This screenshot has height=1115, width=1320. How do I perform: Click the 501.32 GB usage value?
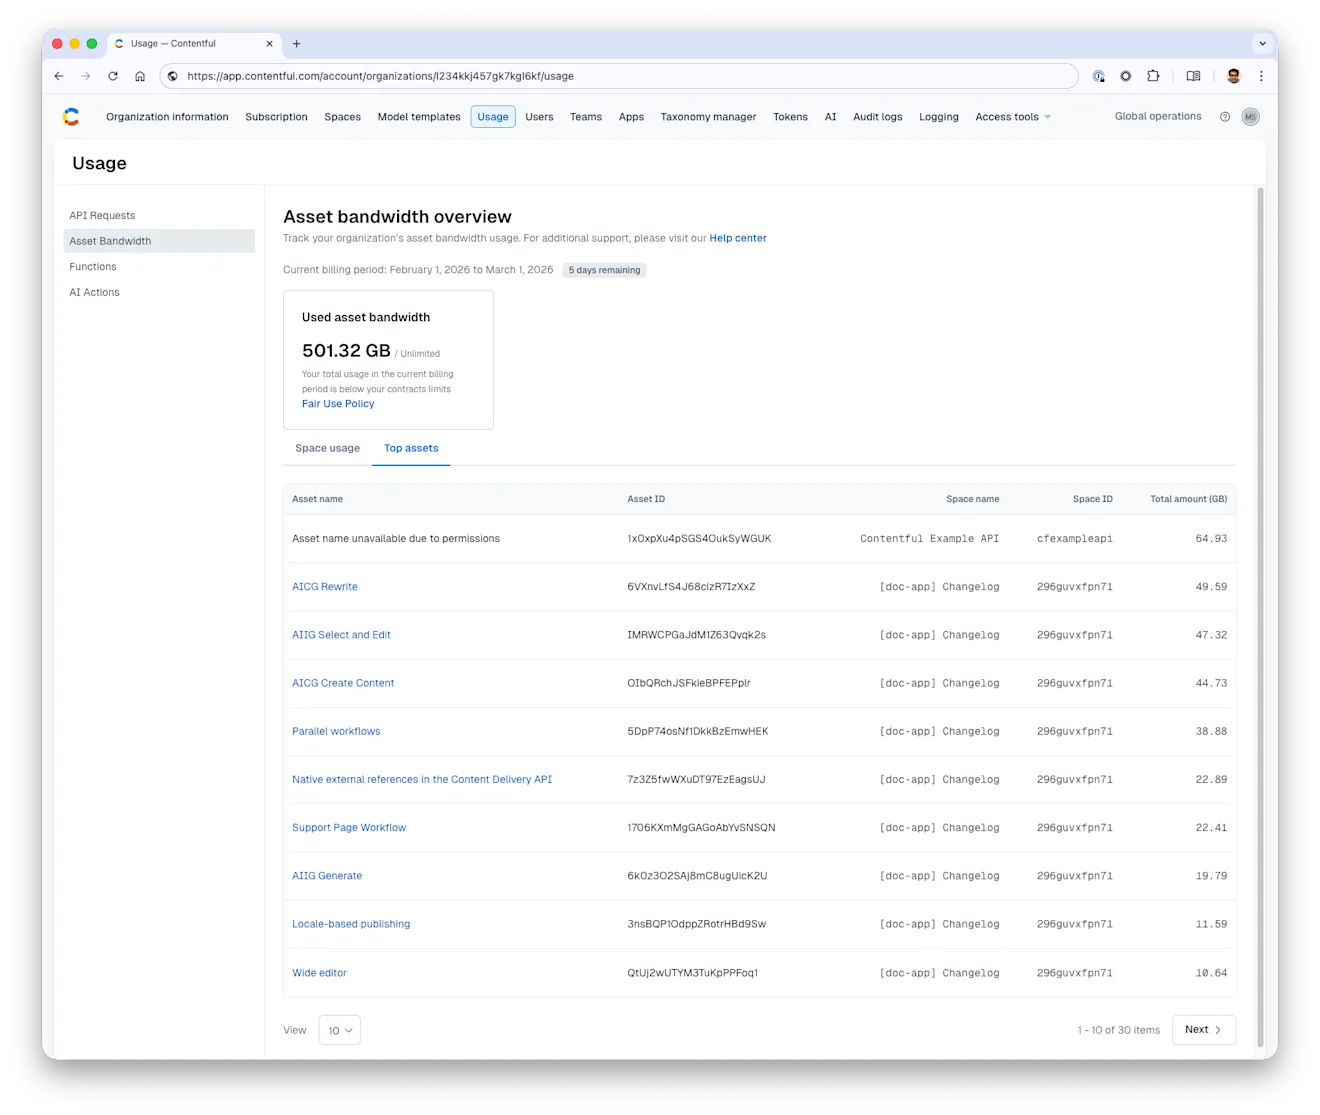click(x=346, y=351)
